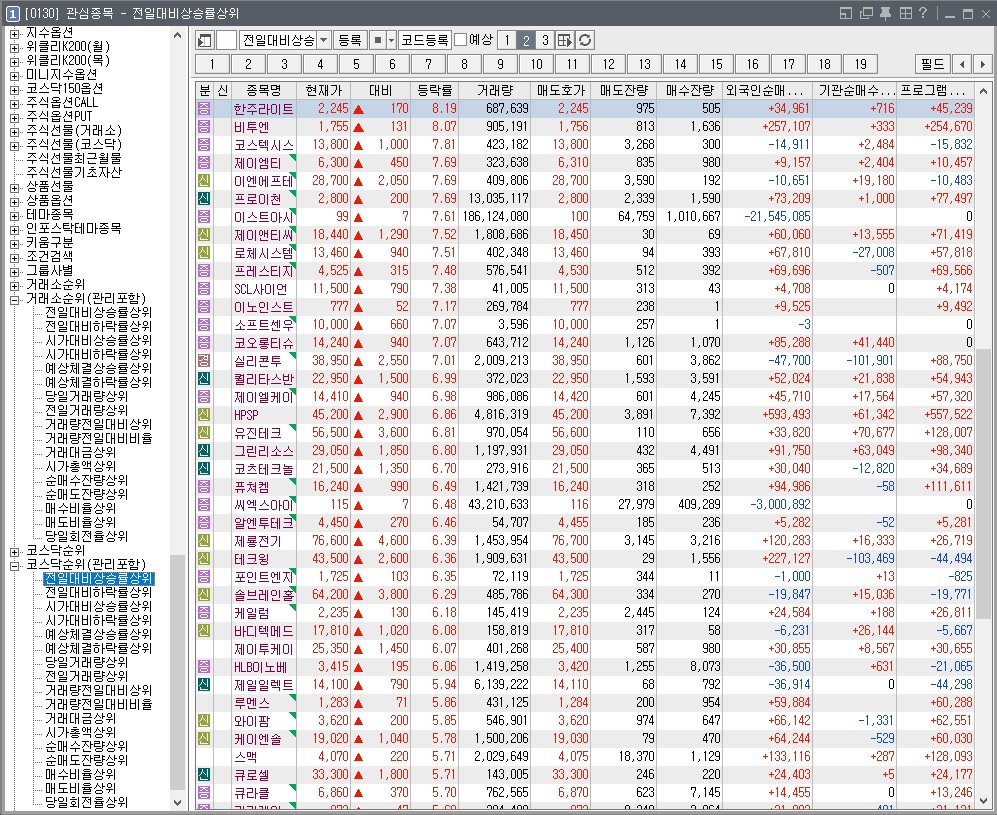The width and height of the screenshot is (997, 815).
Task: Click the marker icon of HLB이노베 row
Action: tap(203, 667)
